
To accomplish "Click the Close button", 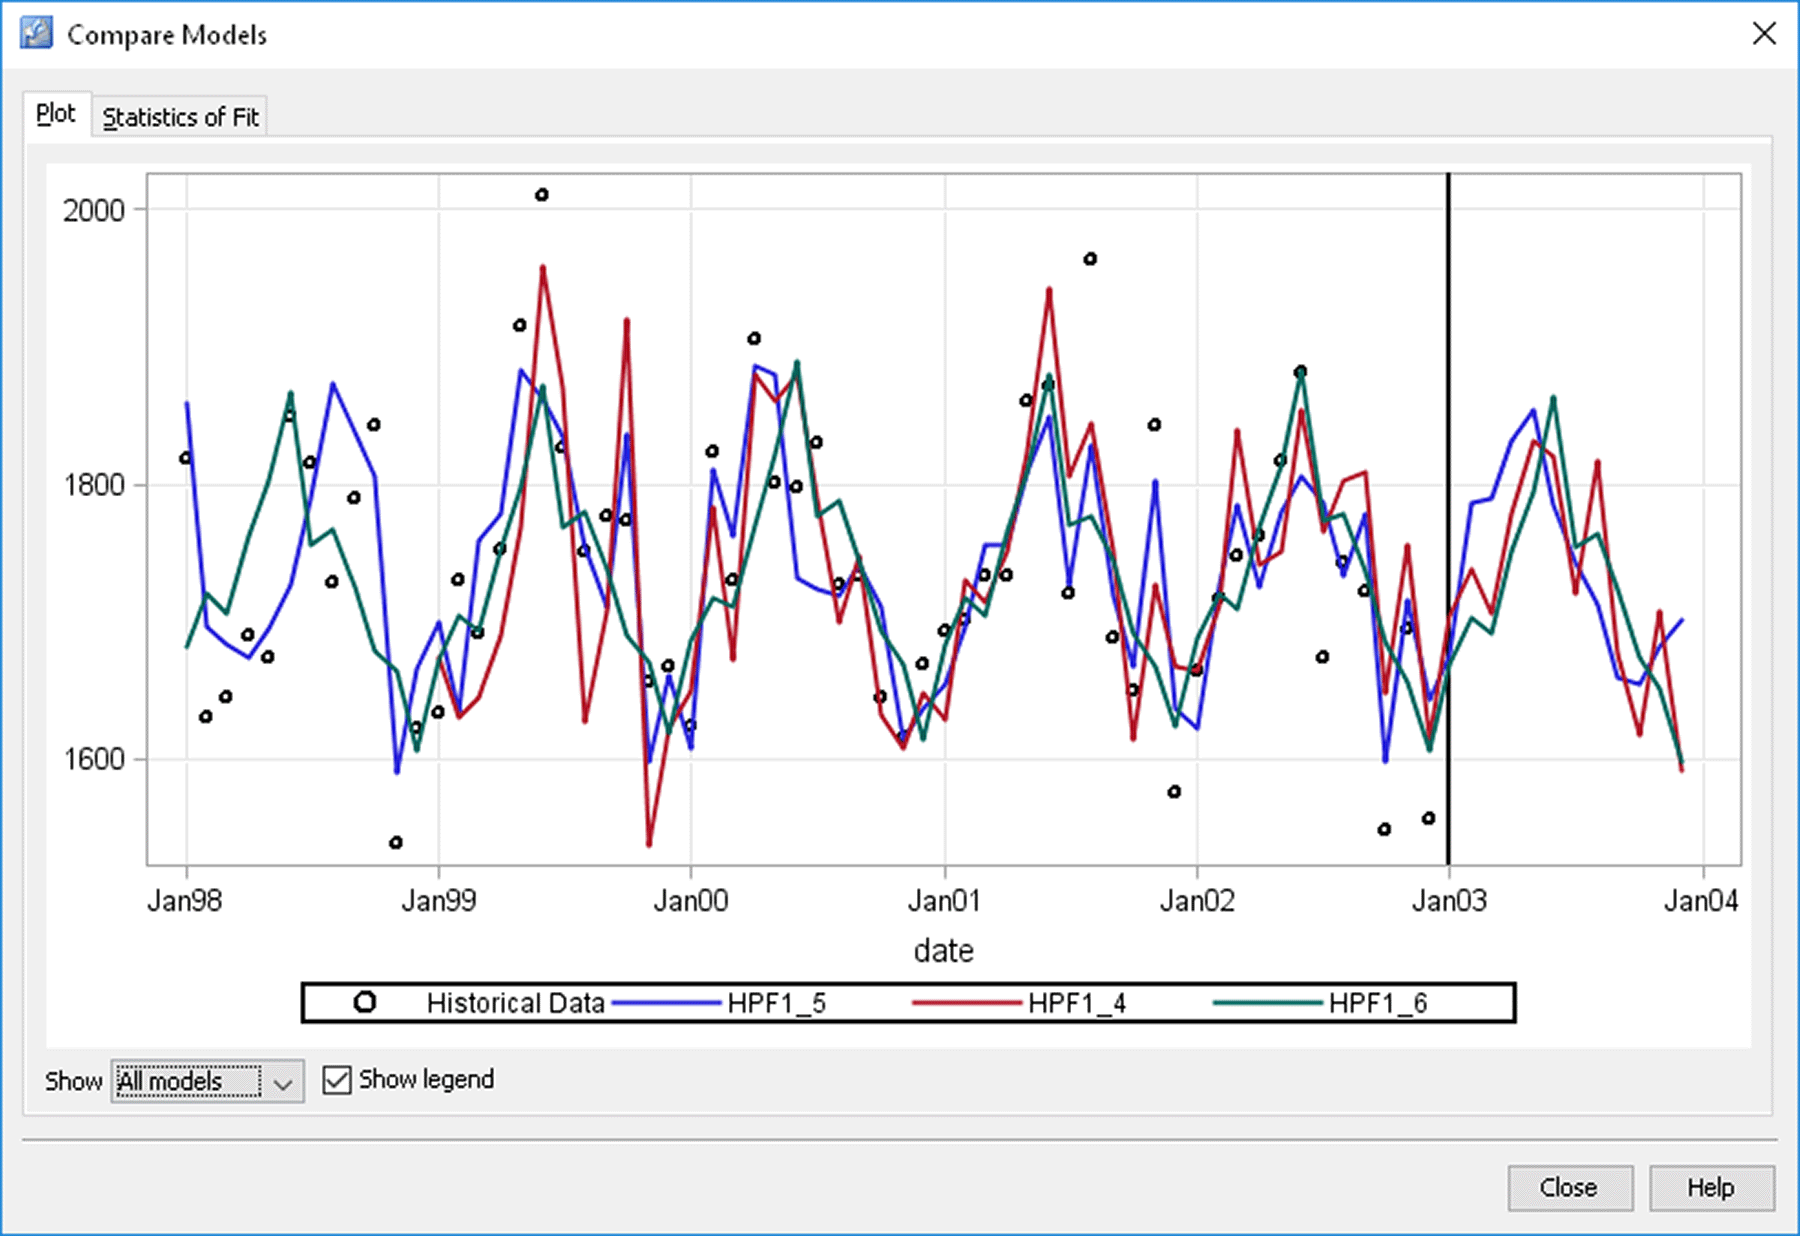I will 1570,1188.
